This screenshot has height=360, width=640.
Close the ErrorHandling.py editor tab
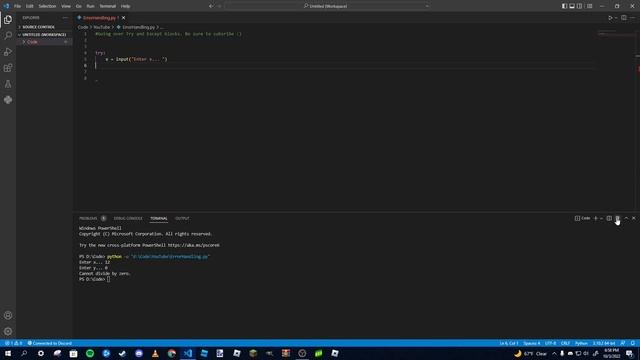[123, 18]
